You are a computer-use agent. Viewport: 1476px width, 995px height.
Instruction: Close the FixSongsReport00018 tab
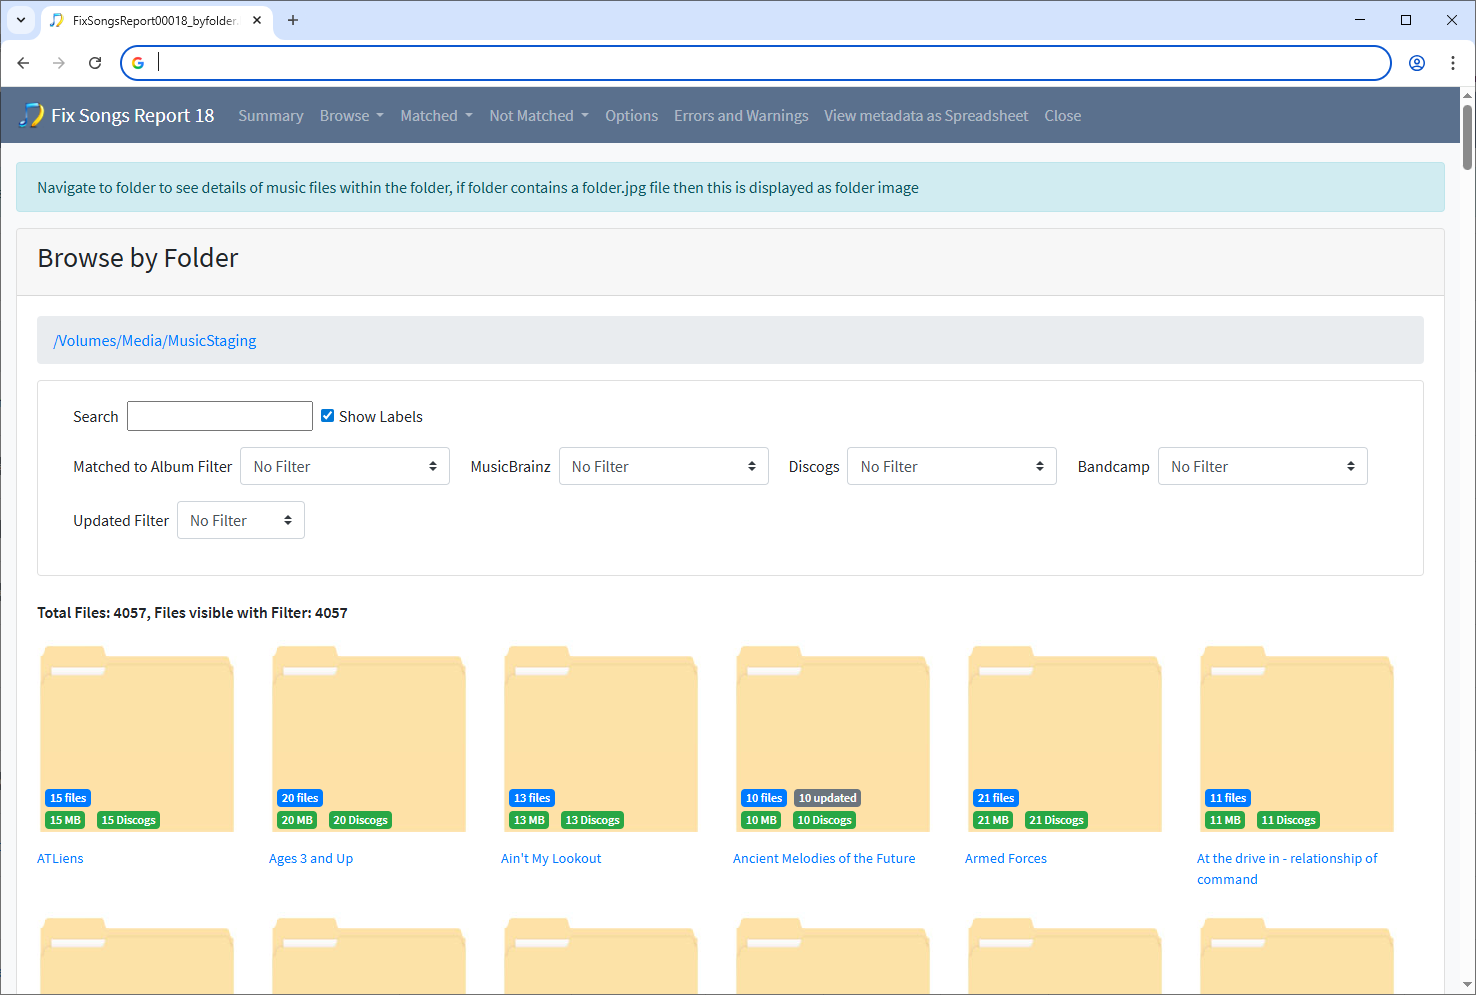(x=257, y=20)
